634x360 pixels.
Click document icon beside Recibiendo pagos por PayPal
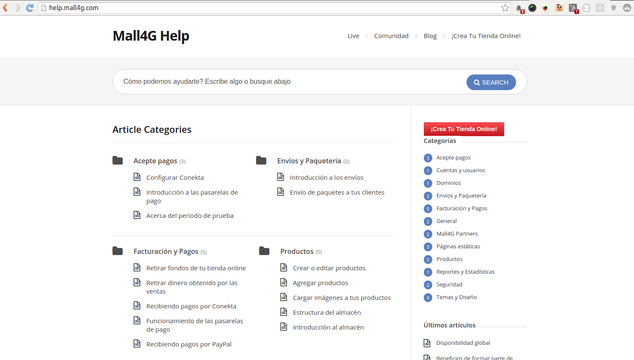coord(137,344)
